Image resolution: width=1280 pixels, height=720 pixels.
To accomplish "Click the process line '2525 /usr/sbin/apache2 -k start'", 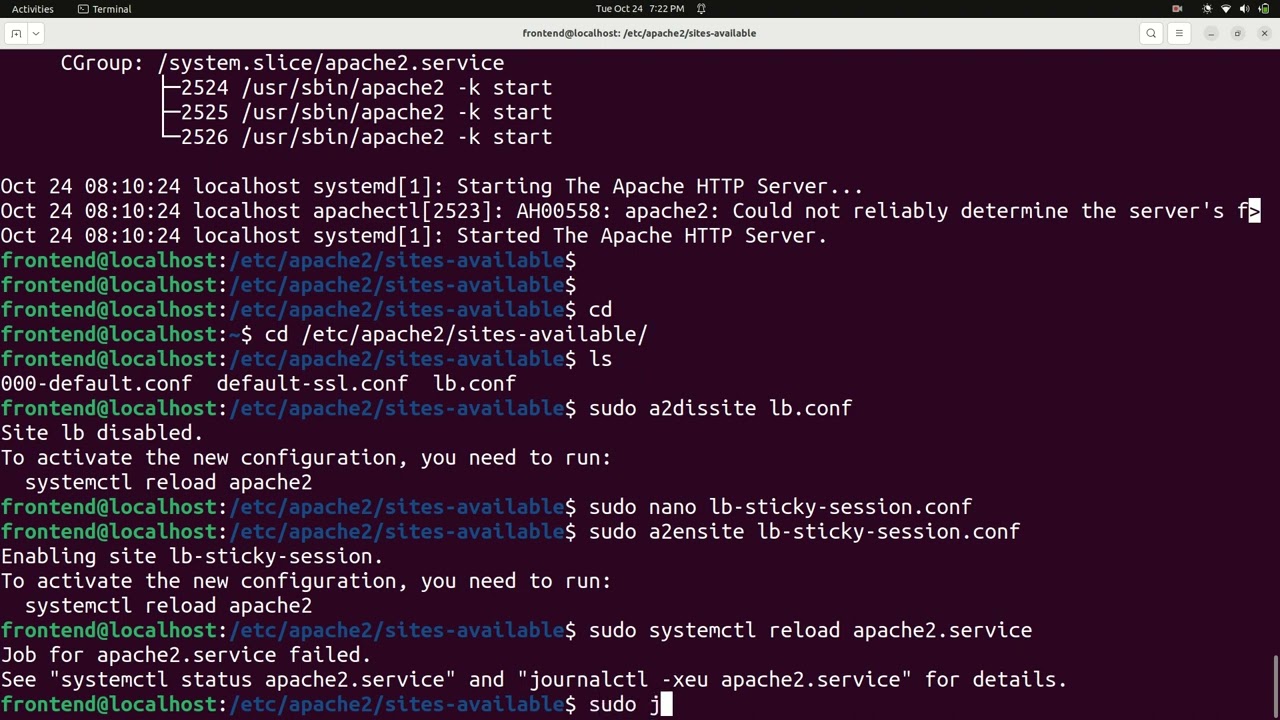I will pyautogui.click(x=366, y=113).
